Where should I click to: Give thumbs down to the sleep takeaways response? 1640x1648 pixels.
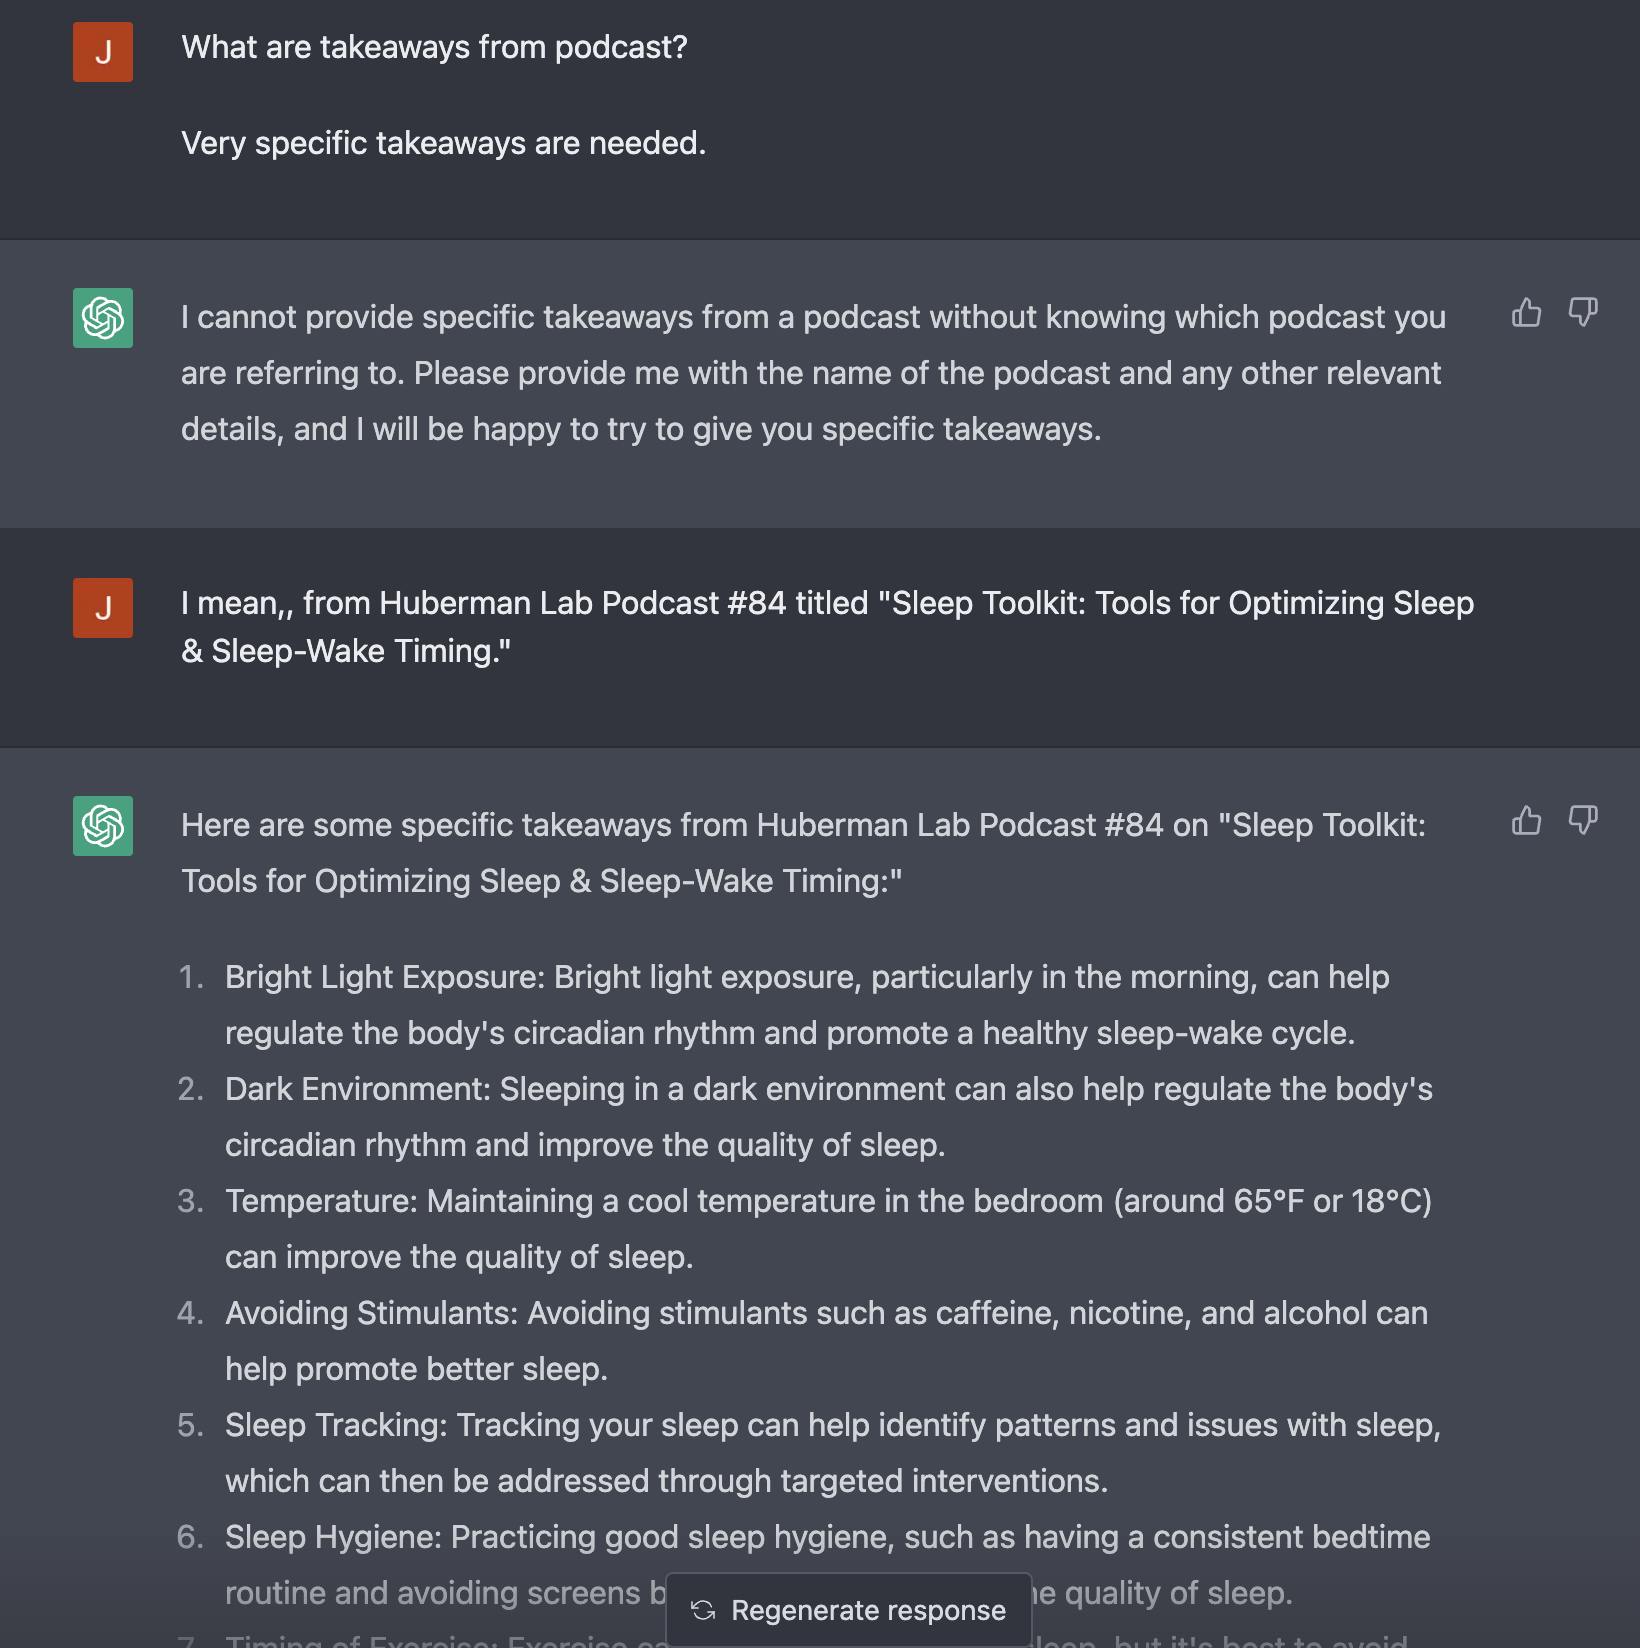coord(1583,821)
